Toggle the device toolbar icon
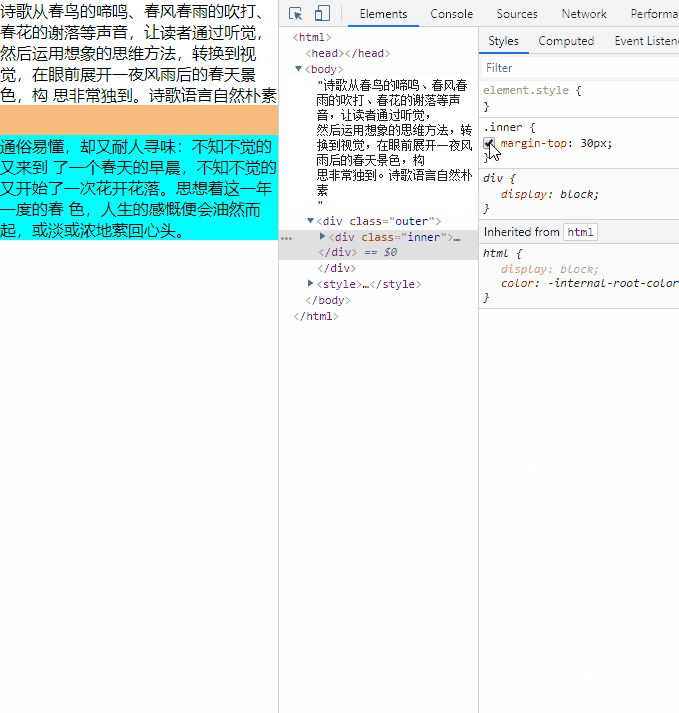This screenshot has height=713, width=679. (x=322, y=14)
